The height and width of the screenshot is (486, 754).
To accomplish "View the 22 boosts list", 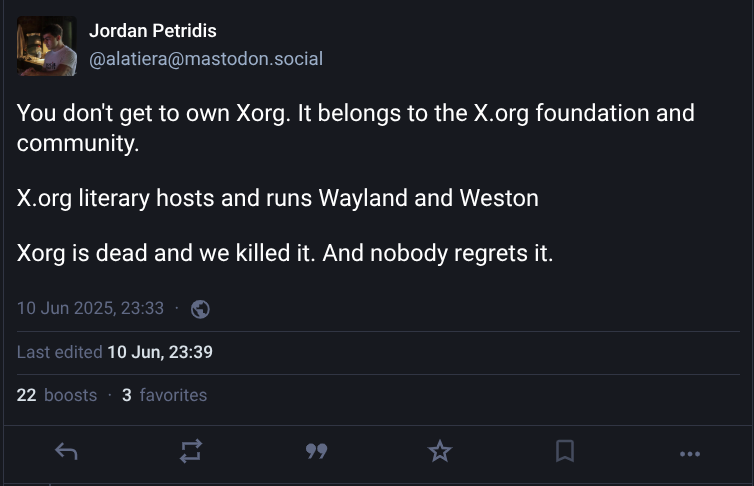I will (57, 395).
